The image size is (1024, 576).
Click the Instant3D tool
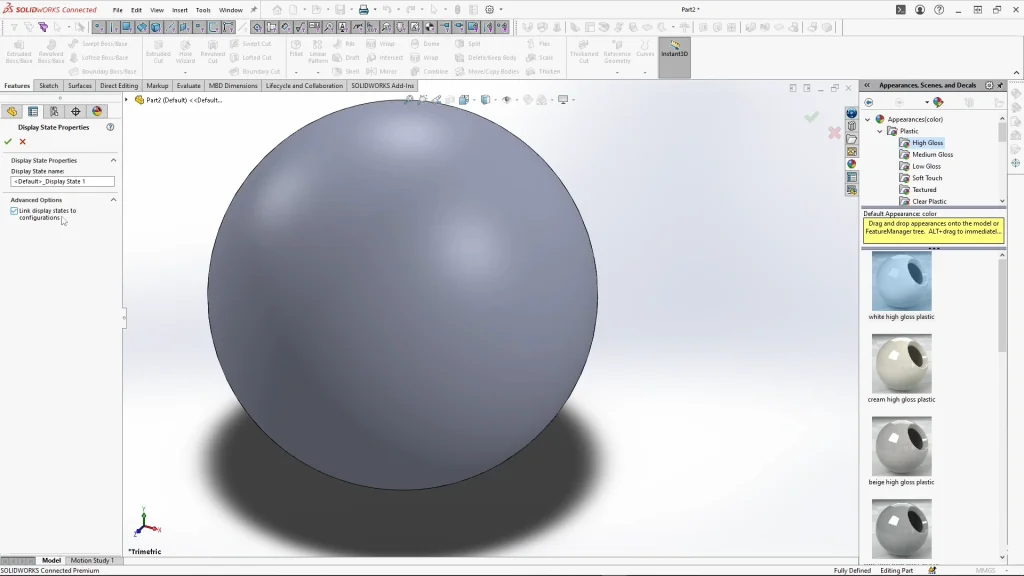coord(674,49)
